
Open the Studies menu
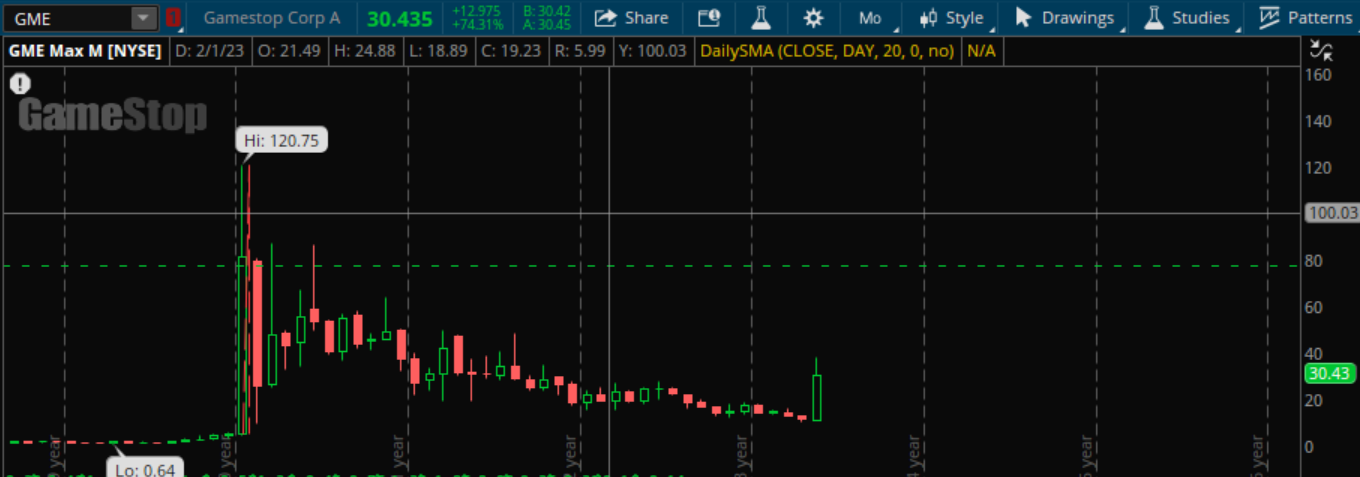[1188, 18]
